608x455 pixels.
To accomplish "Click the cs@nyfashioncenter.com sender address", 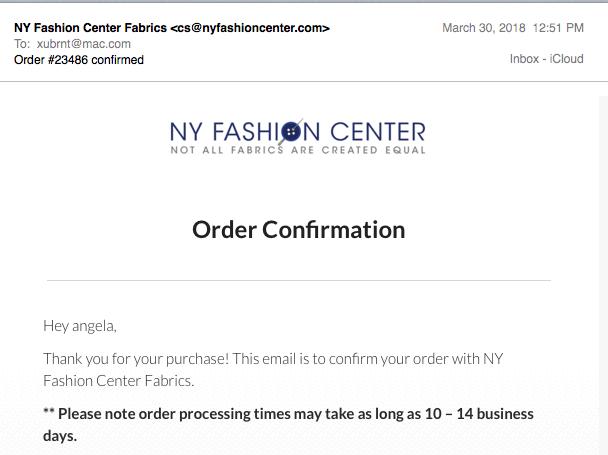I will click(250, 28).
